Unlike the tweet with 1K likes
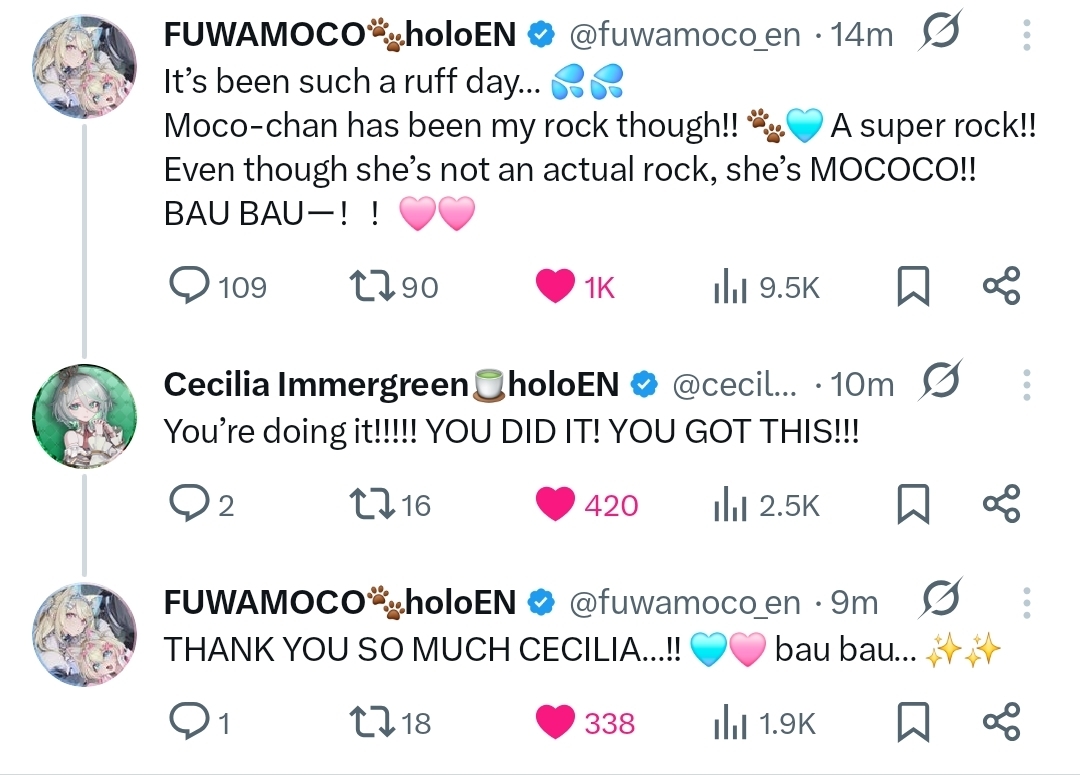1080x775 pixels. coord(556,288)
